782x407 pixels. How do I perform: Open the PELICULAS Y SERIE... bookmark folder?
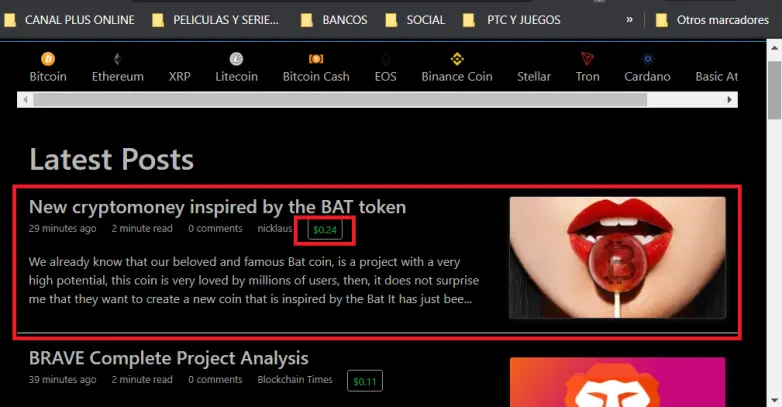click(215, 20)
